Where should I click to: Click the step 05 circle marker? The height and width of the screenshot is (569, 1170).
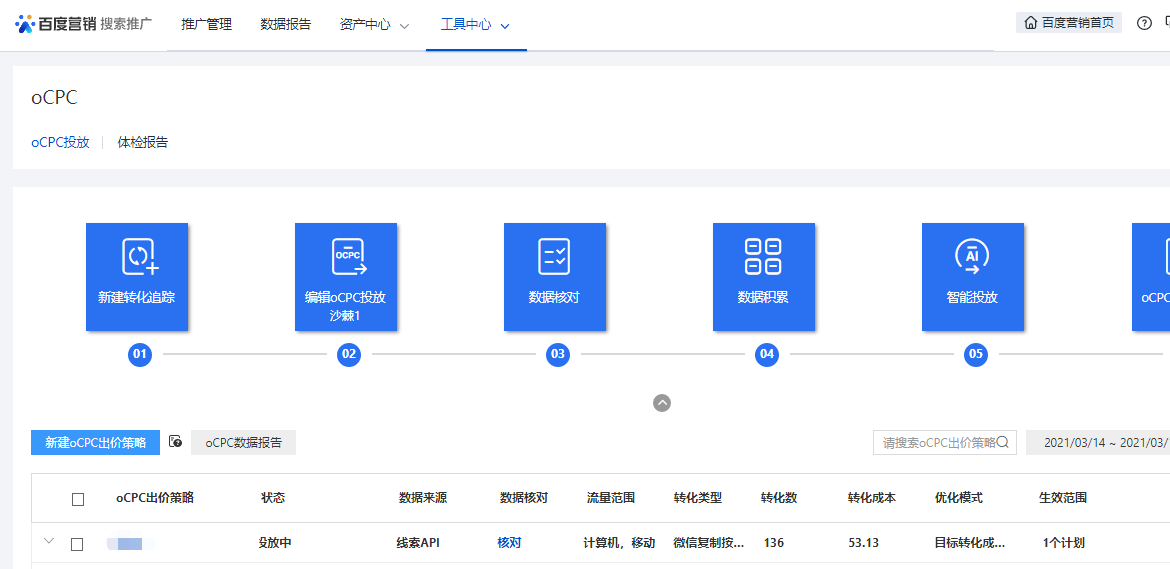(x=975, y=354)
